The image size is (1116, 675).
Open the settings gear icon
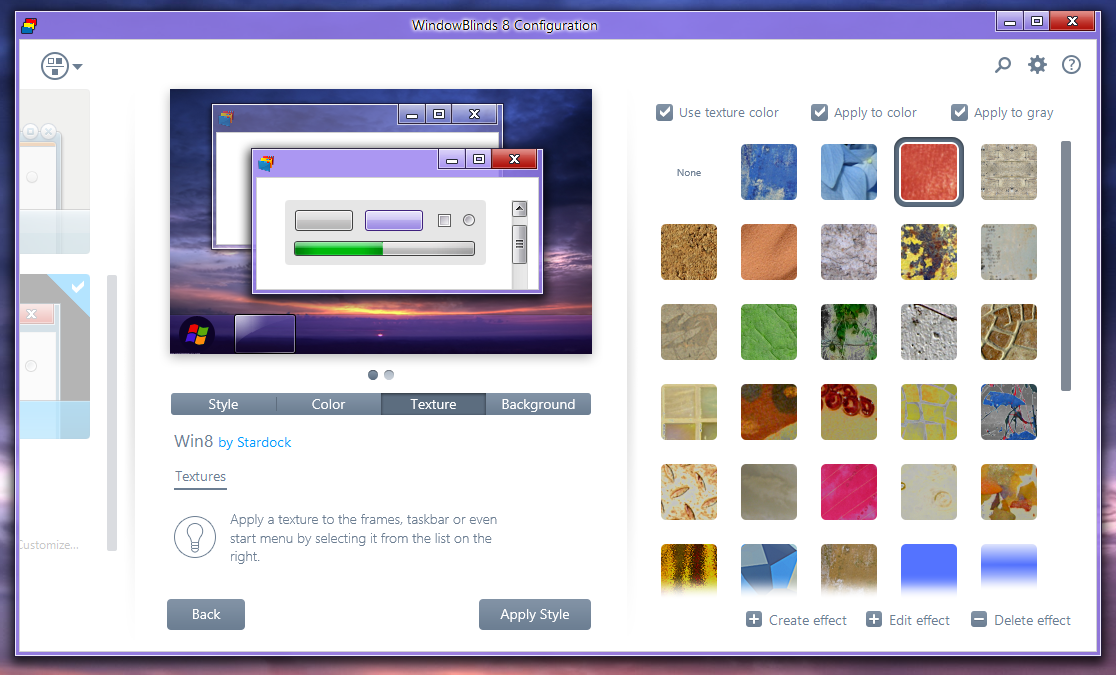(1037, 66)
